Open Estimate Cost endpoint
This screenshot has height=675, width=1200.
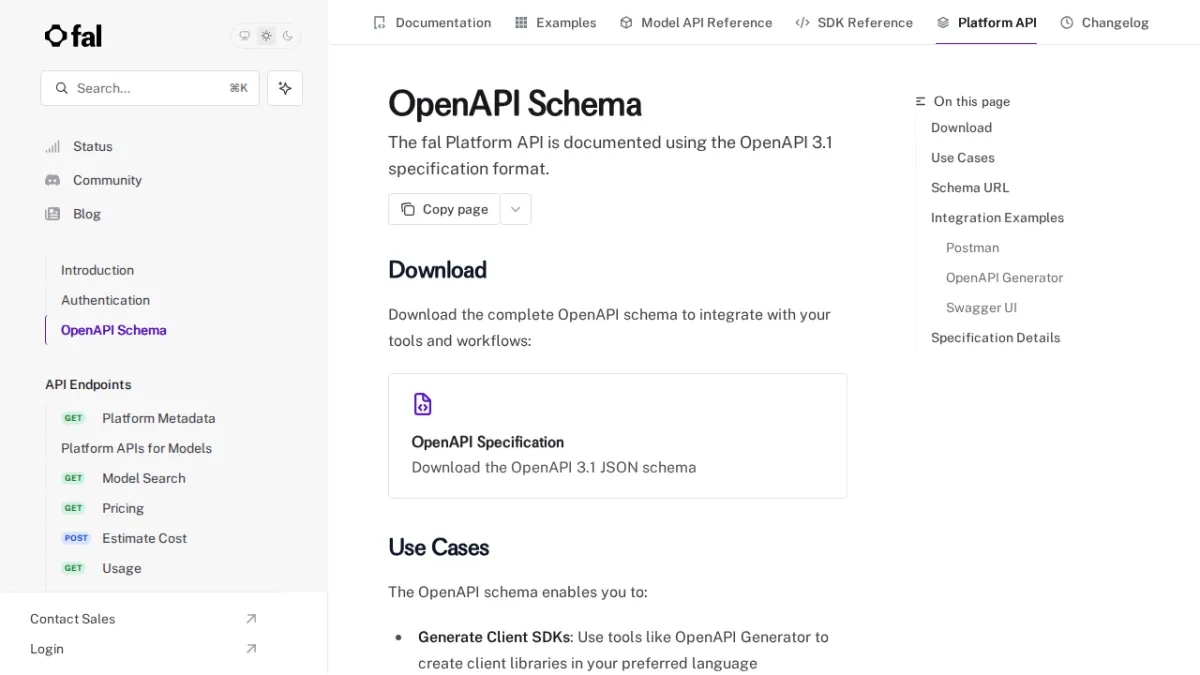pos(144,538)
